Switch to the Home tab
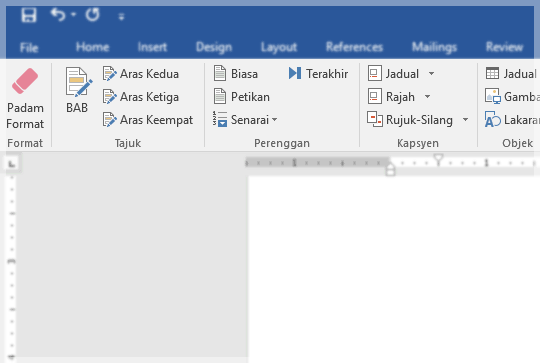 [92, 47]
